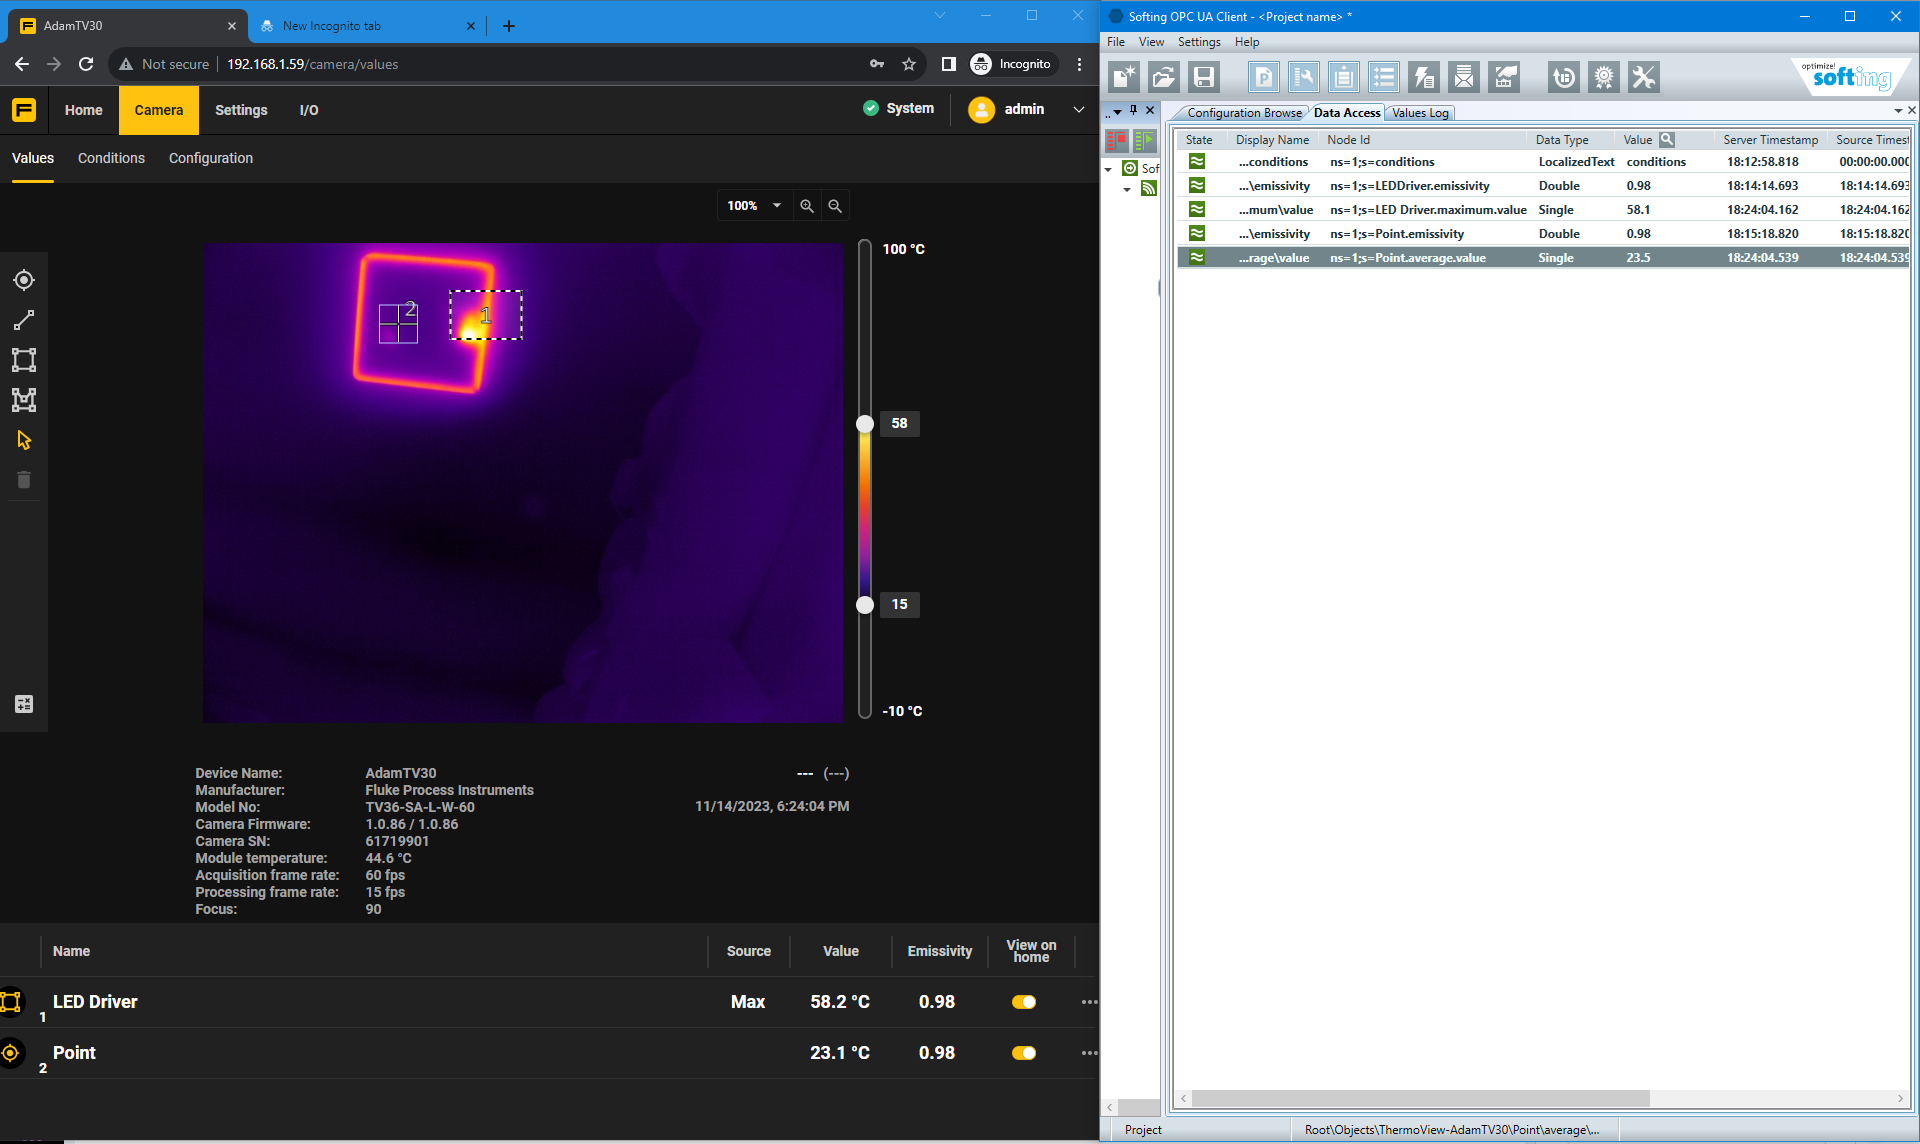This screenshot has height=1144, width=1920.
Task: Pick the arrow selection pointer tool
Action: tap(24, 440)
